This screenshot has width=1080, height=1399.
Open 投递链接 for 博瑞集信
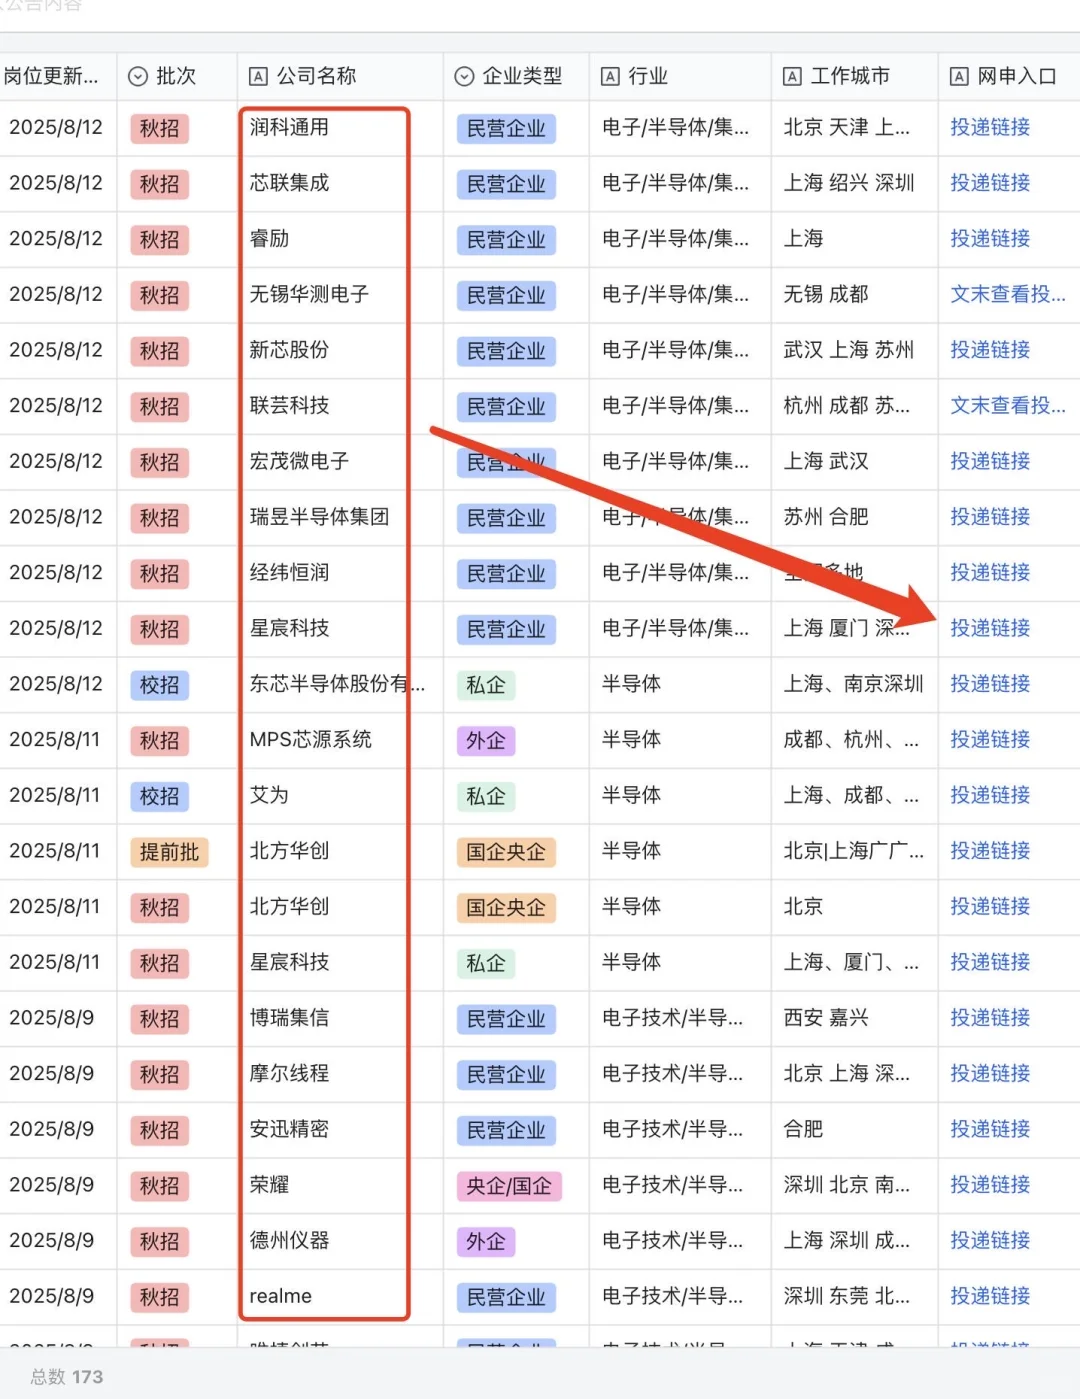(x=990, y=1018)
